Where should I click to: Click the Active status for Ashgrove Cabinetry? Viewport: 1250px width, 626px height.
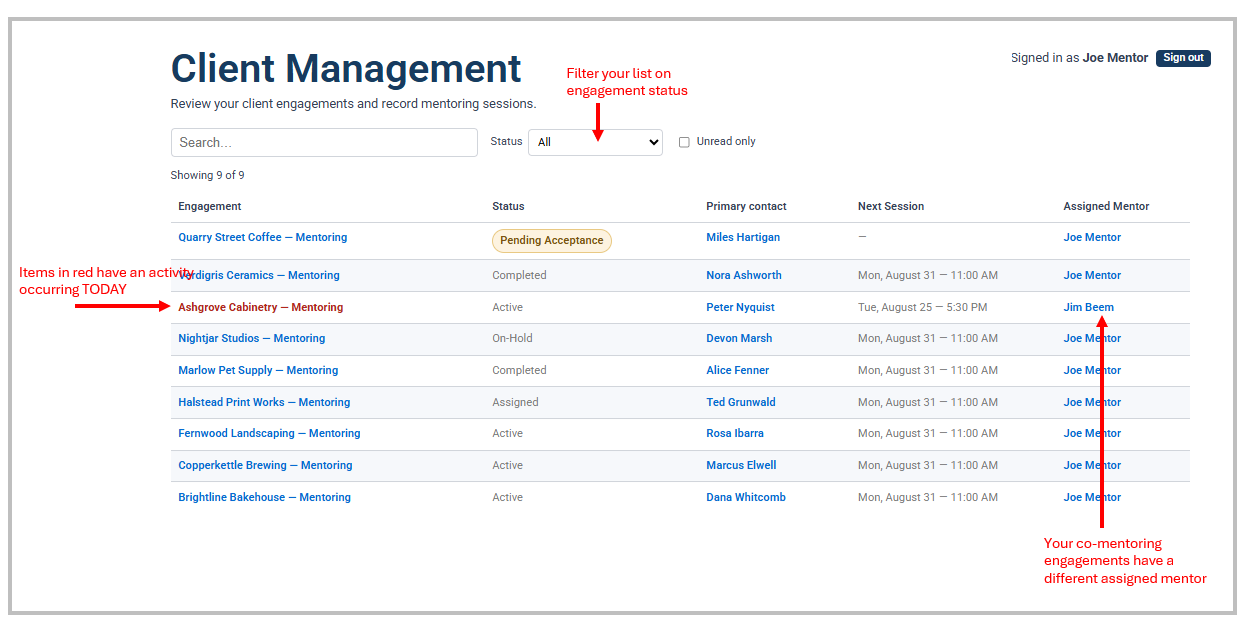coord(507,308)
